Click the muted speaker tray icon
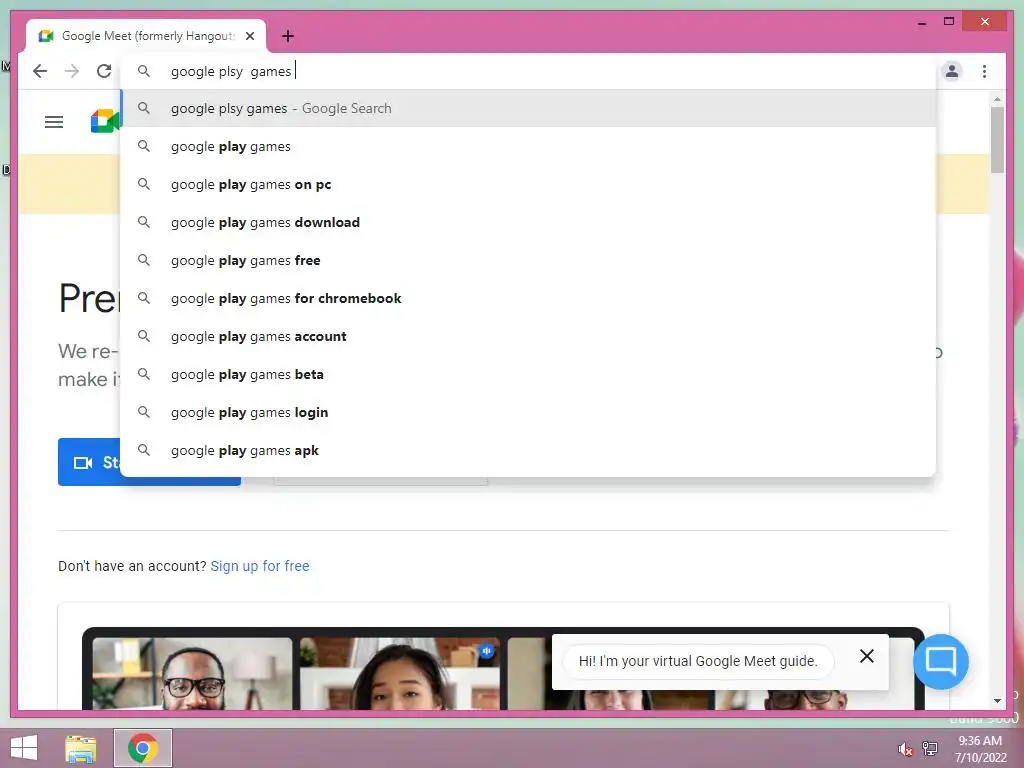The height and width of the screenshot is (768, 1024). (x=904, y=749)
